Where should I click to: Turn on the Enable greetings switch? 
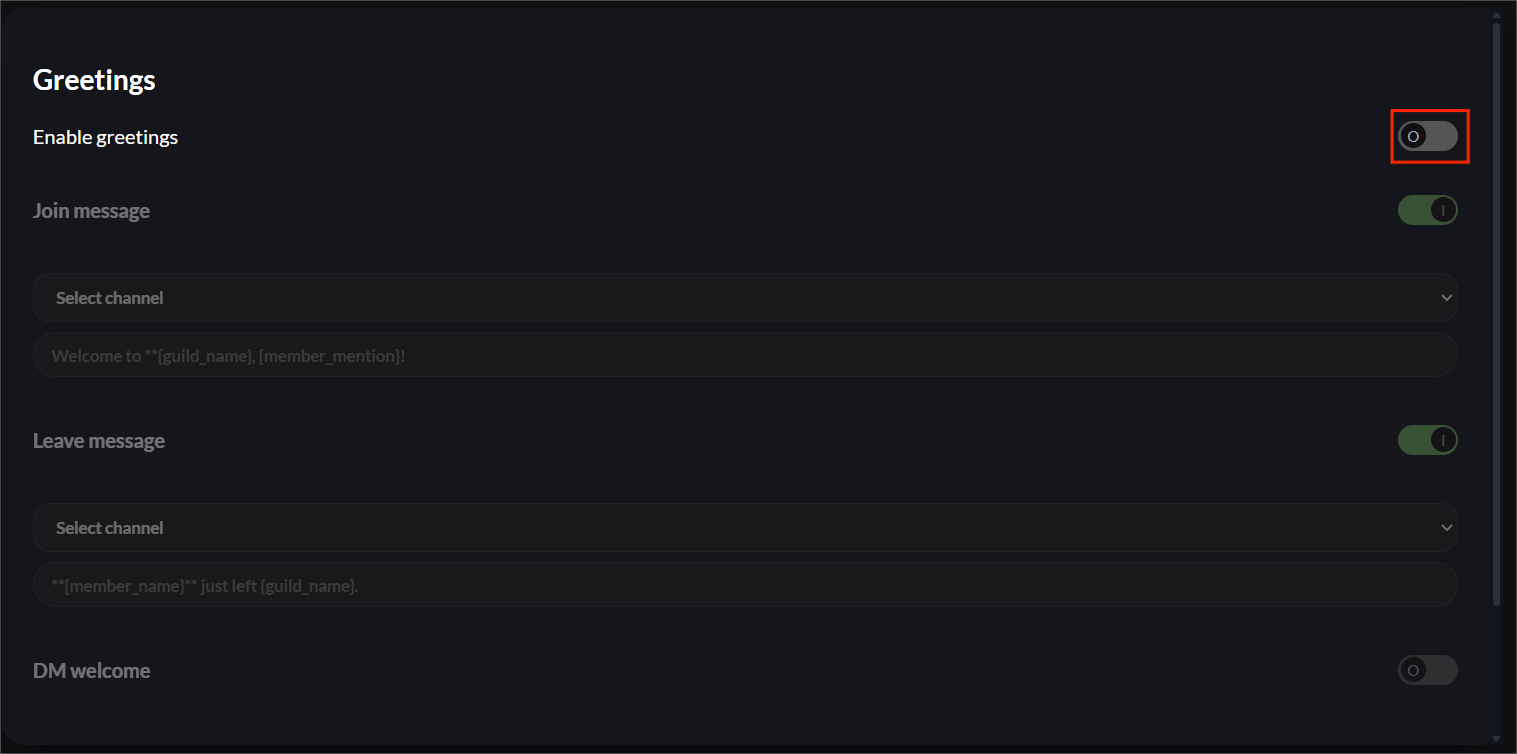click(x=1427, y=136)
